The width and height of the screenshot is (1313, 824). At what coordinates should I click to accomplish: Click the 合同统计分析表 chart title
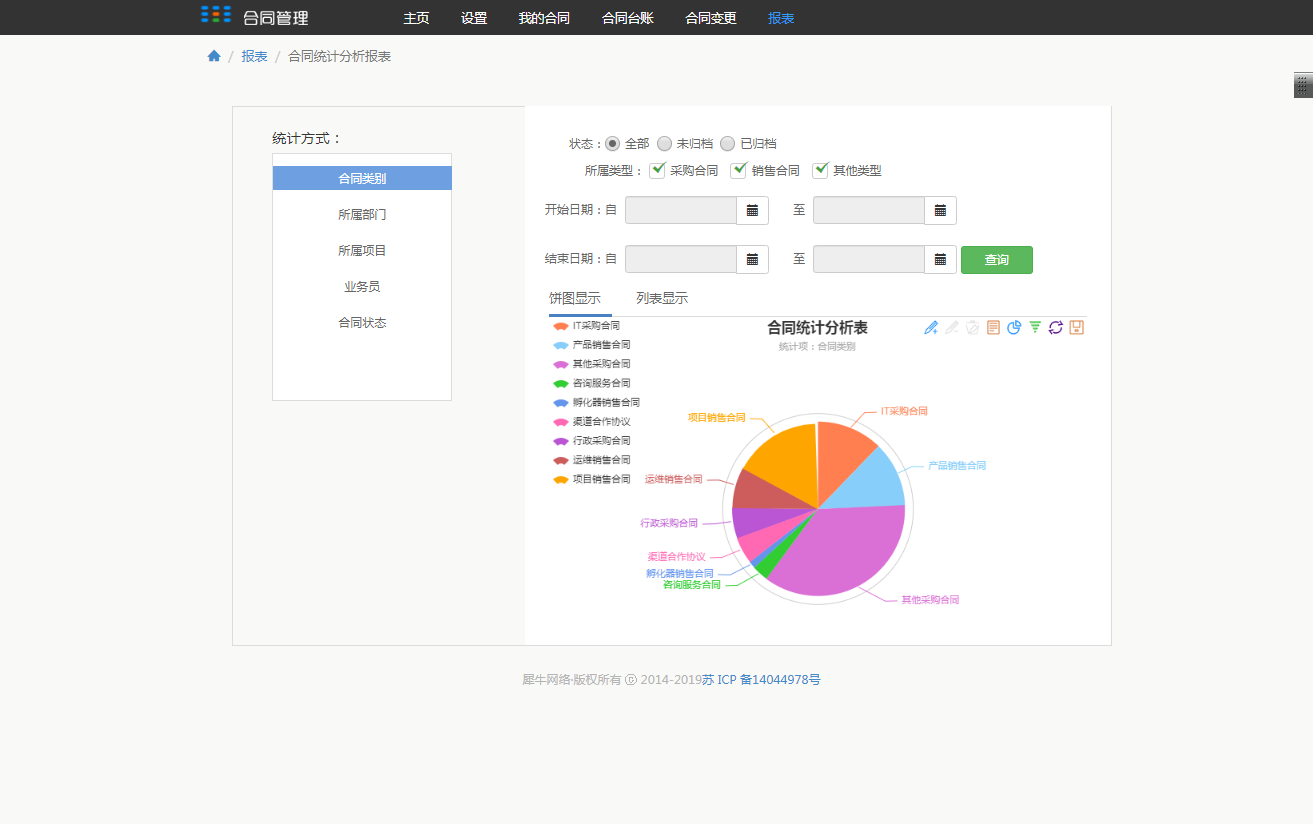point(817,327)
